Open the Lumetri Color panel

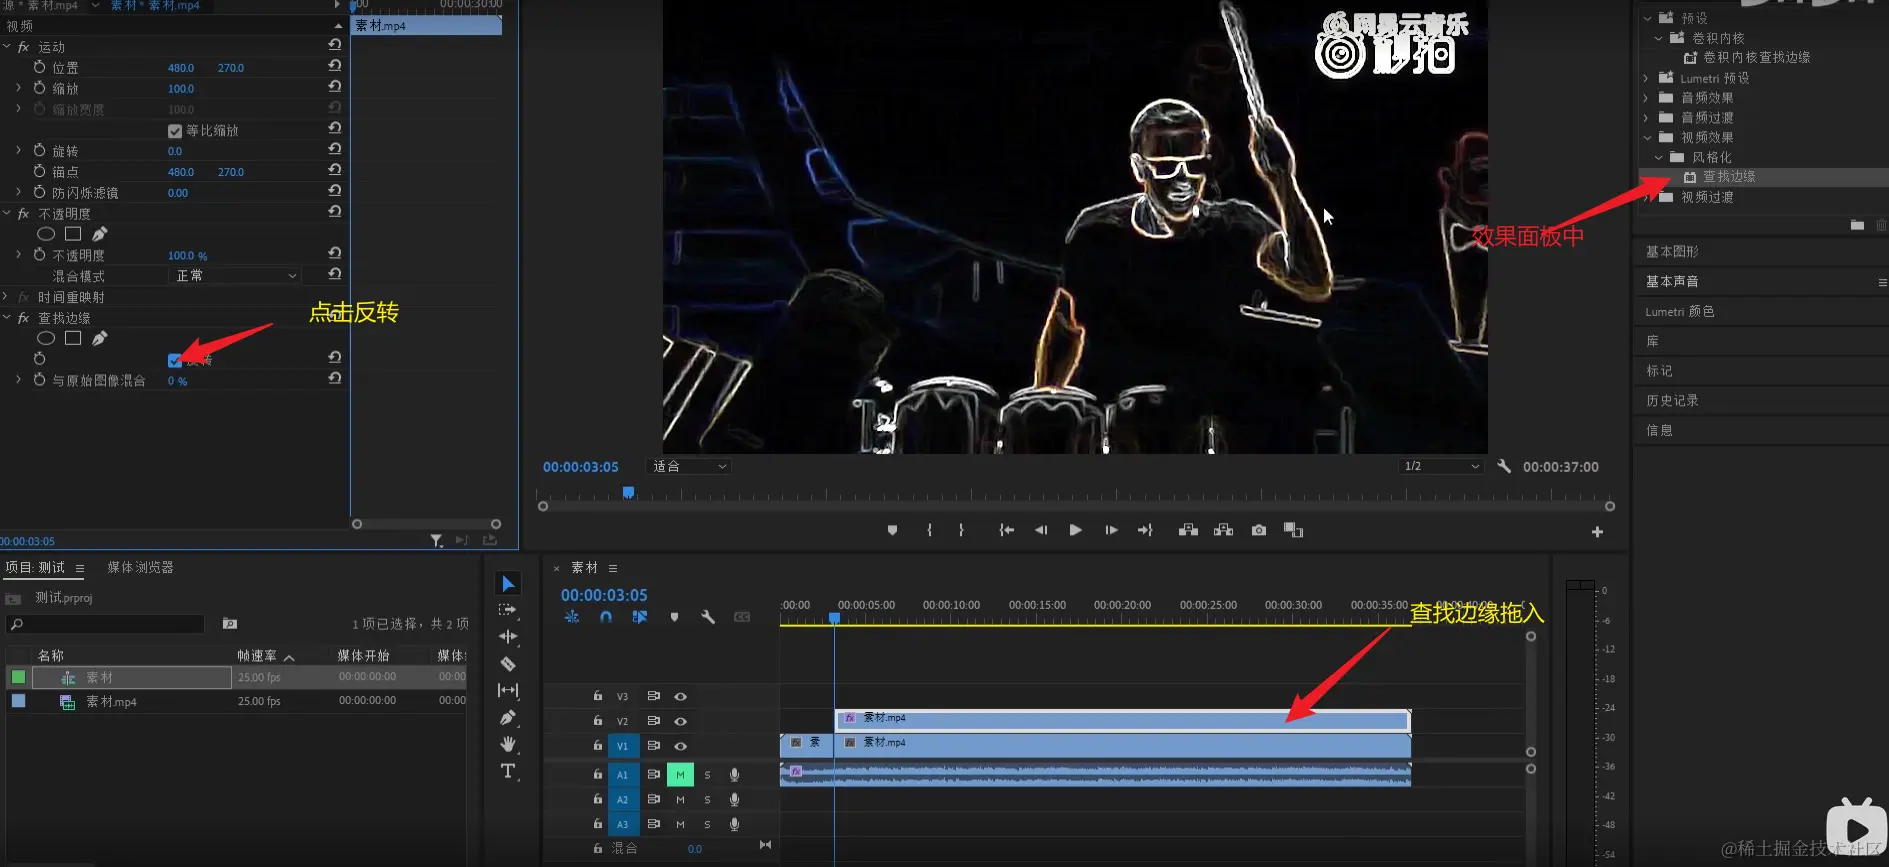click(x=1680, y=311)
